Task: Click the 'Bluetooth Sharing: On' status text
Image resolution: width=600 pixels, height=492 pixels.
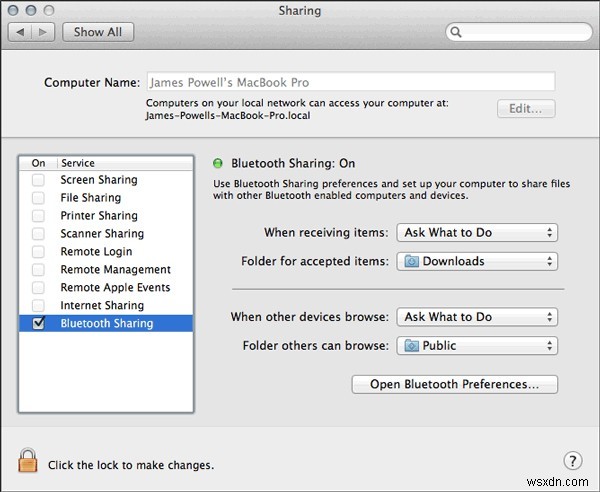Action: (x=293, y=163)
